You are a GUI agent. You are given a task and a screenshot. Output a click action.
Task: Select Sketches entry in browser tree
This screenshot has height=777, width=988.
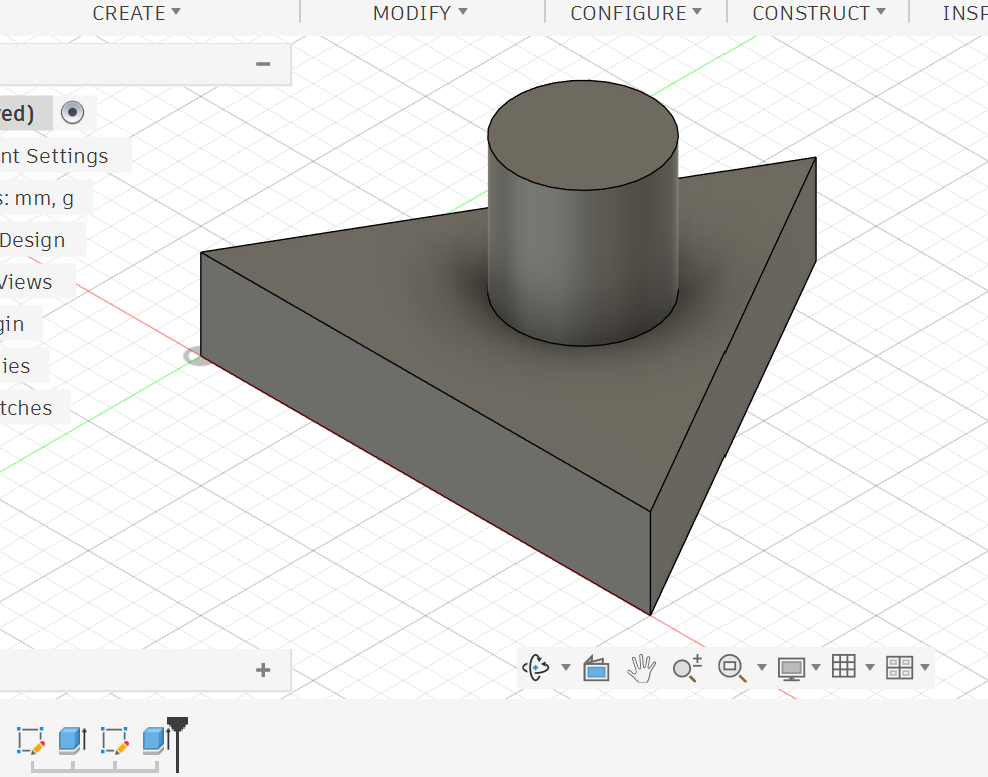26,408
